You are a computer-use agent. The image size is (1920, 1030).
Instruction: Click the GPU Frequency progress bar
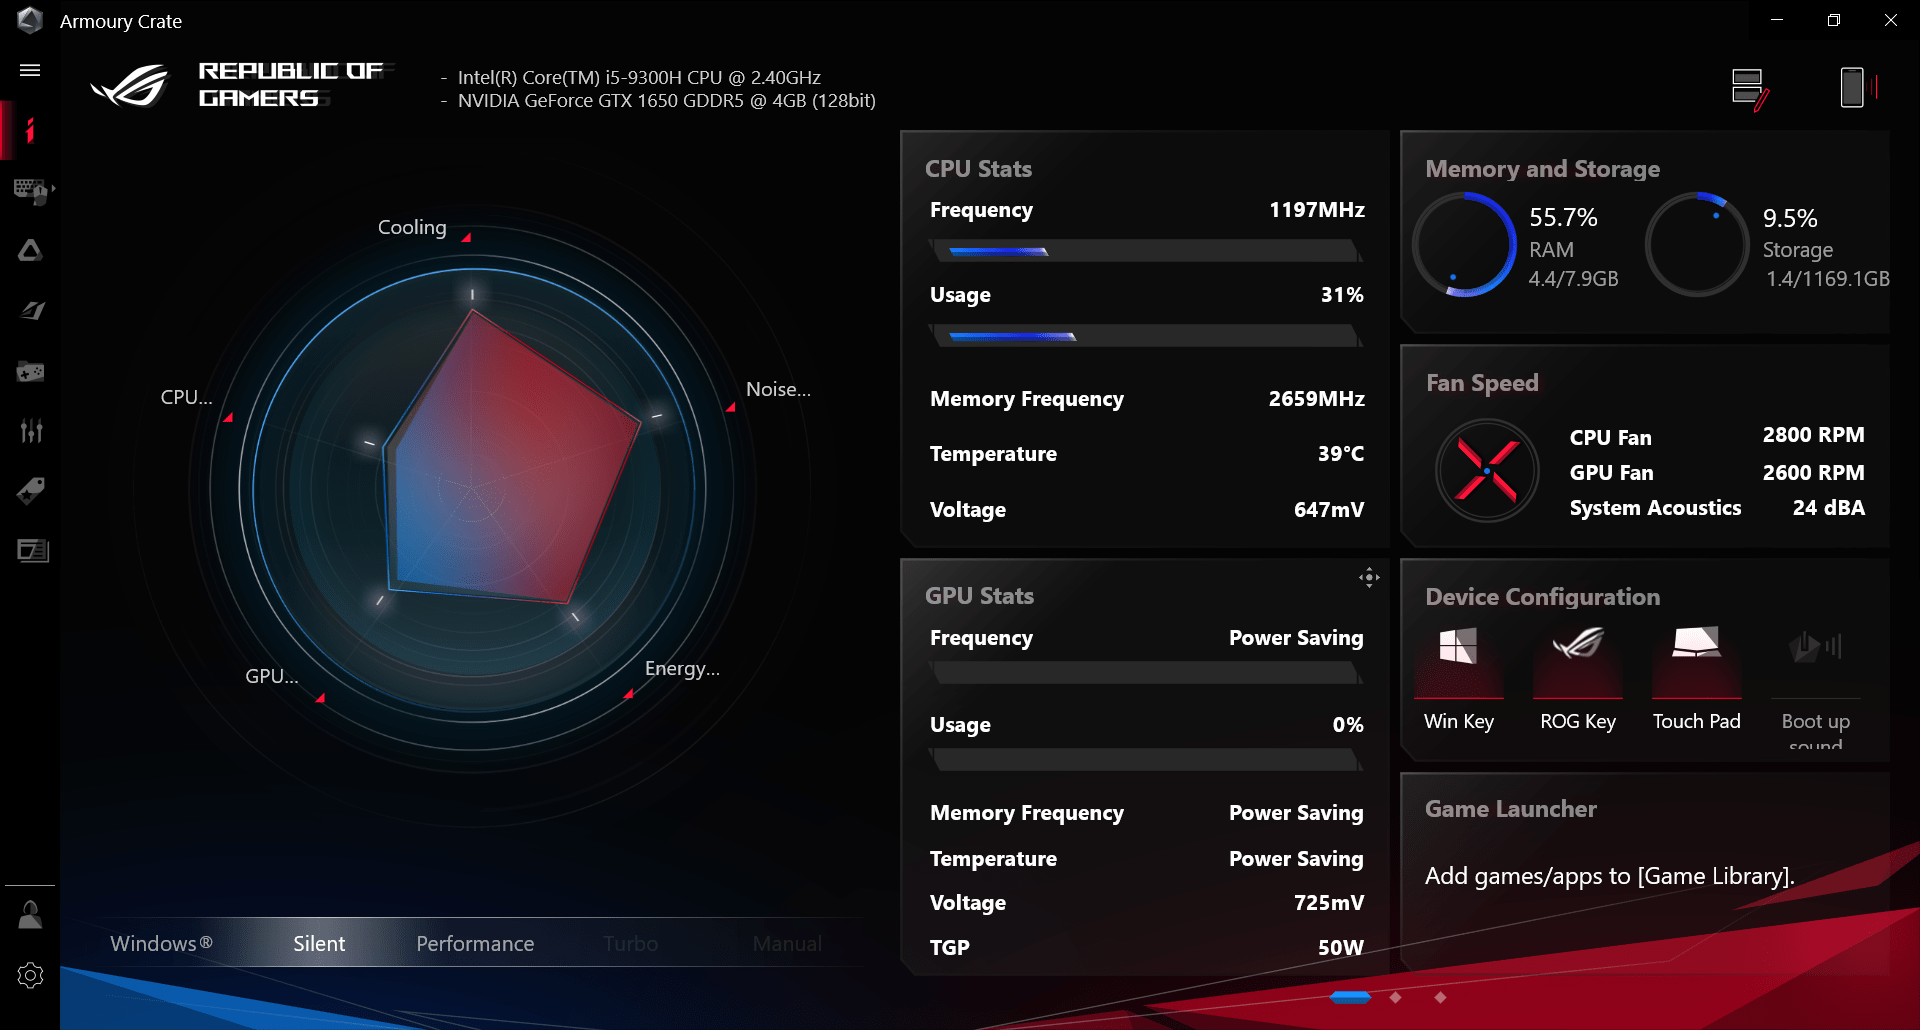tap(1146, 673)
